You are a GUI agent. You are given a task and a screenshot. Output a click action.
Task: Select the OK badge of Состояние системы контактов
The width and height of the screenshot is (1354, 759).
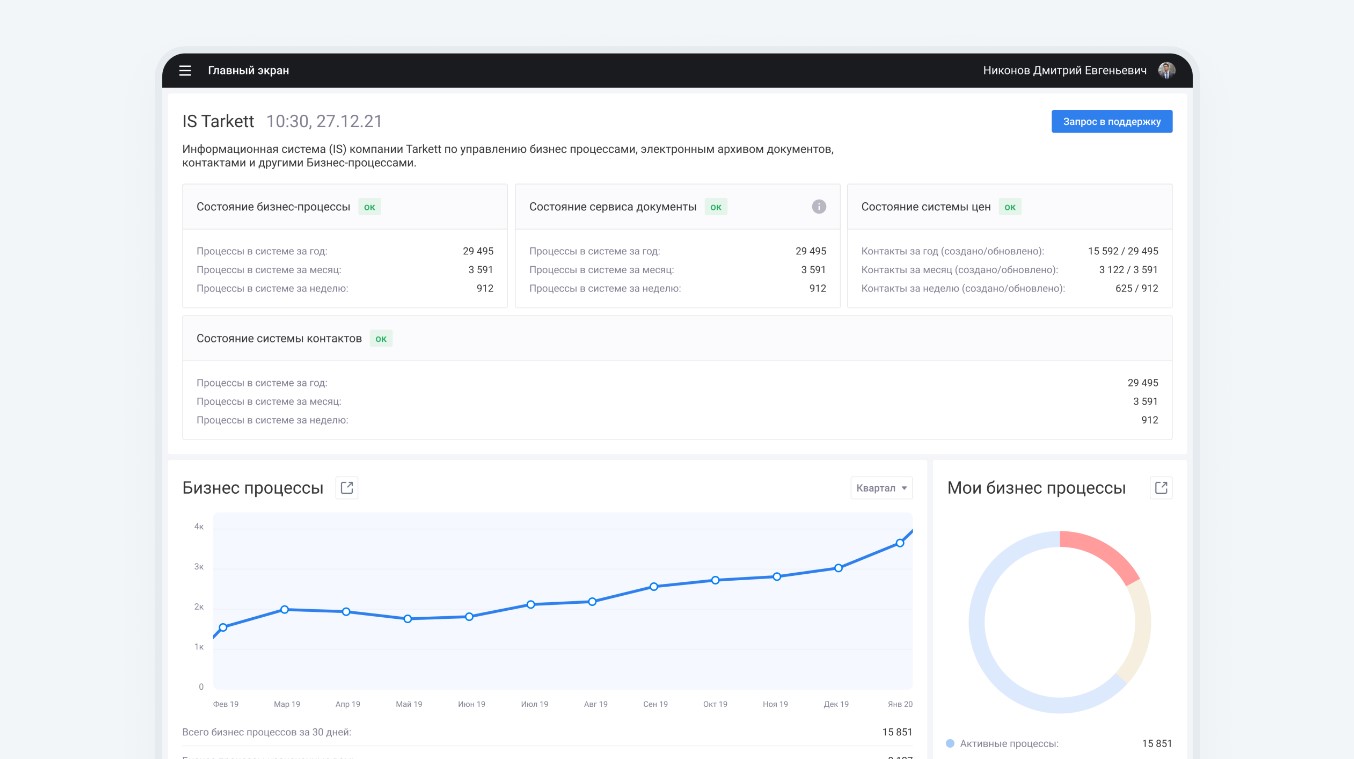click(381, 339)
